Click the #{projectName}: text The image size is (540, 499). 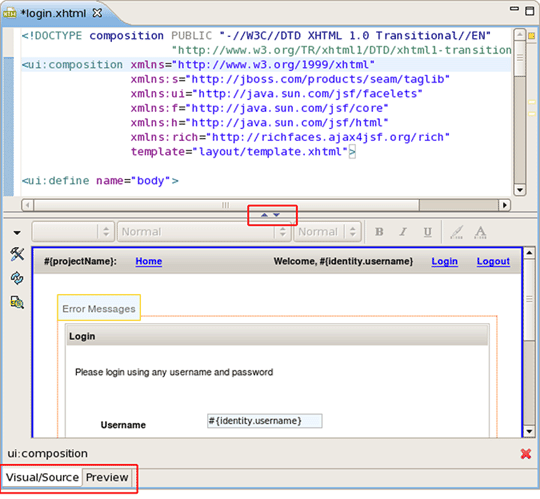click(x=80, y=261)
